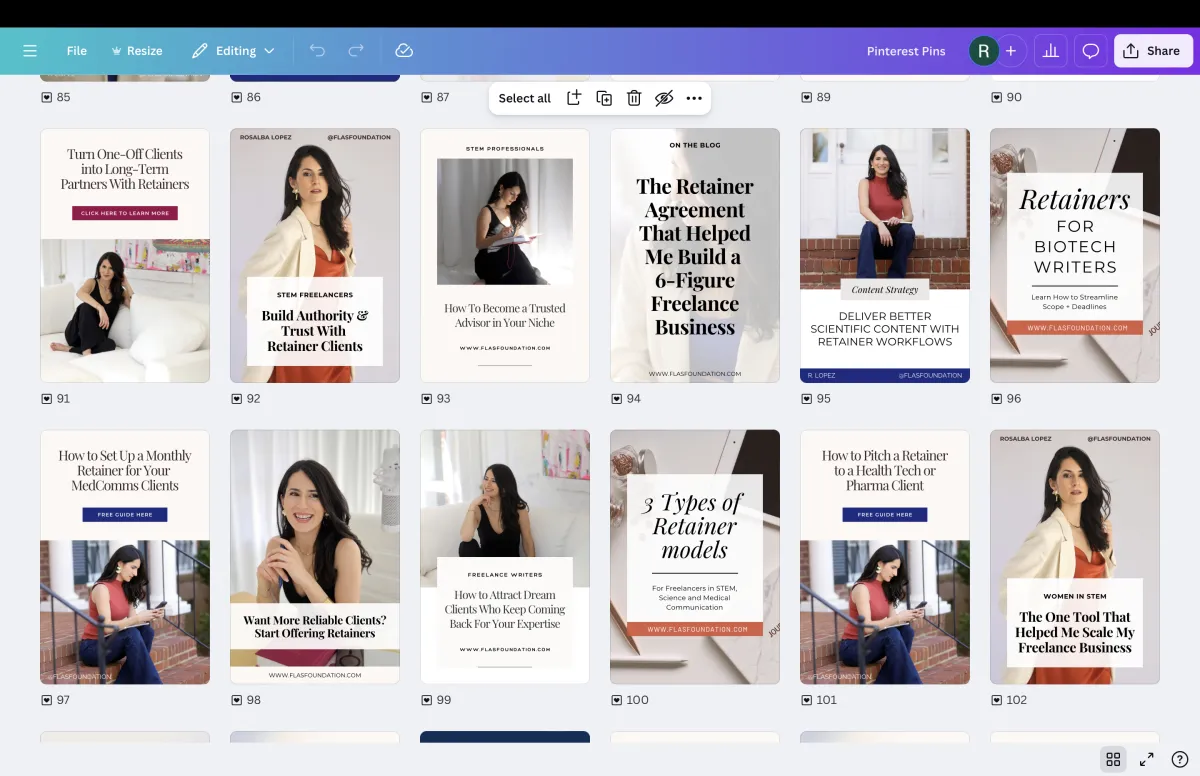Open the R profile avatar
1200x776 pixels.
tap(984, 51)
